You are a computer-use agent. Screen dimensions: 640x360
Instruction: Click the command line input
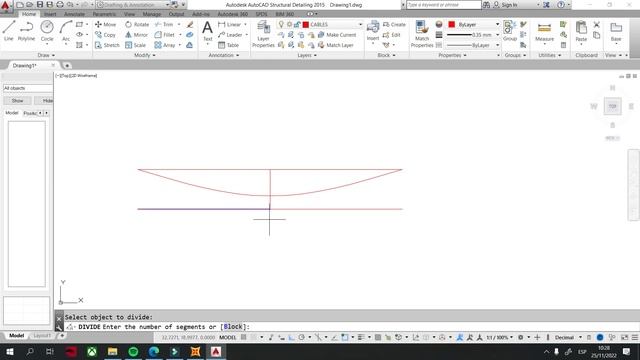click(351, 327)
